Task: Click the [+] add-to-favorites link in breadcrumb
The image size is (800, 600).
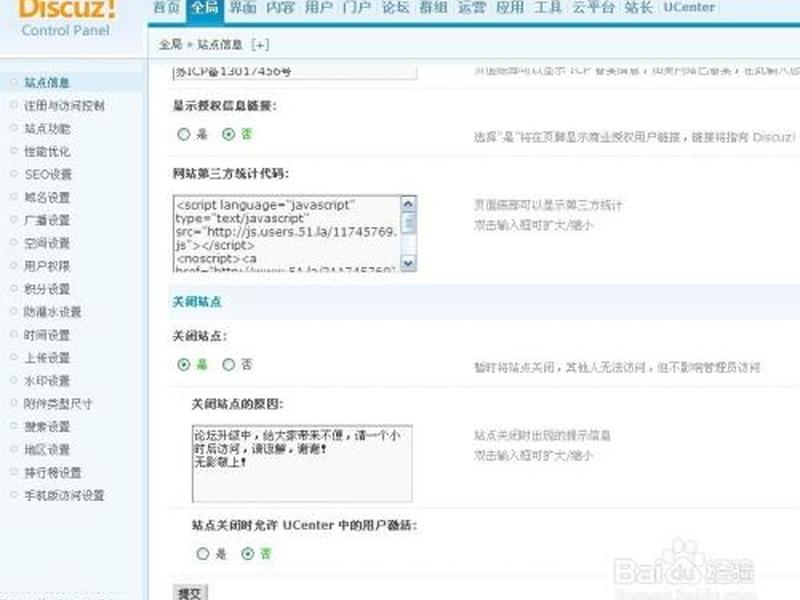Action: pyautogui.click(x=260, y=45)
